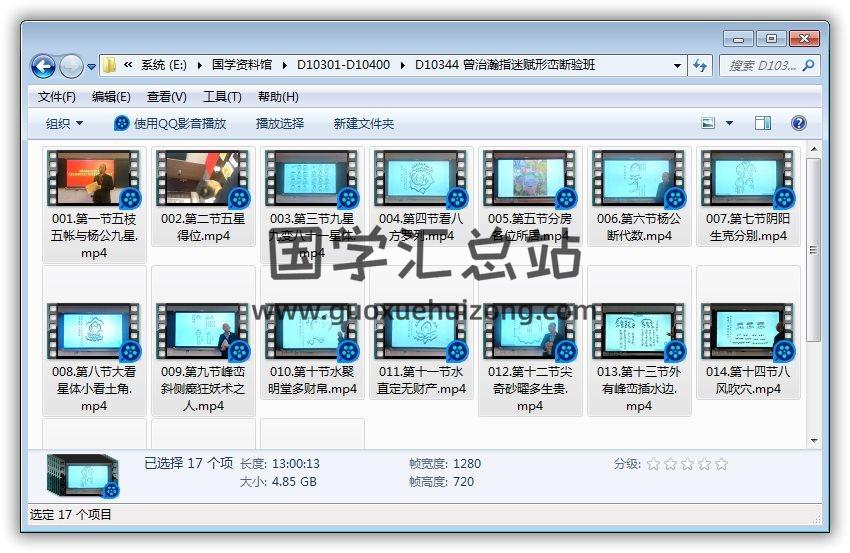Open the 文件(F) menu
This screenshot has width=850, height=553.
tap(56, 97)
